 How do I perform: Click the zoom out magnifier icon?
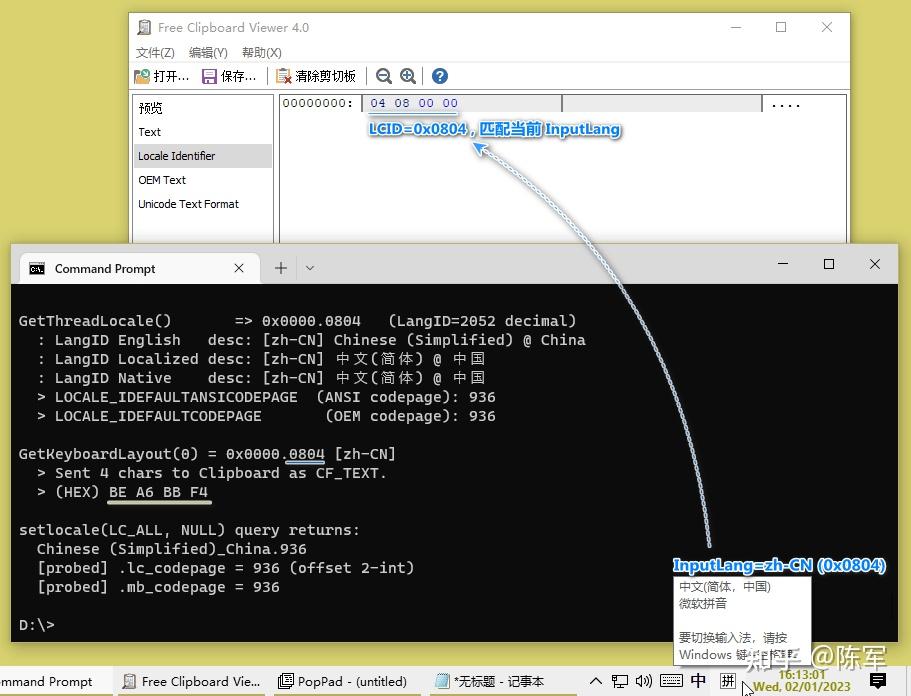click(x=384, y=76)
